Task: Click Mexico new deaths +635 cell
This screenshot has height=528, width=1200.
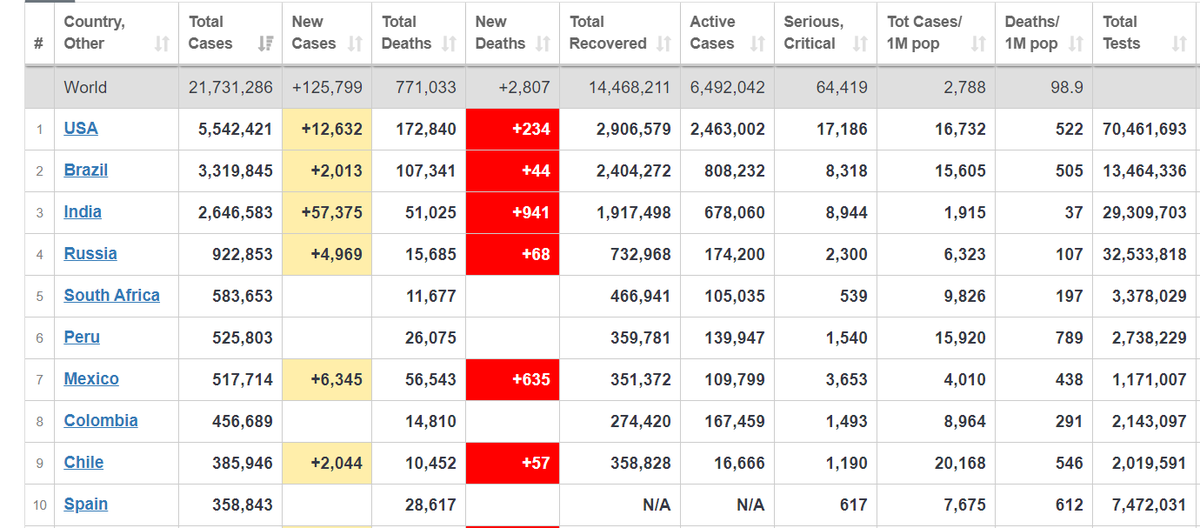Action: click(513, 380)
